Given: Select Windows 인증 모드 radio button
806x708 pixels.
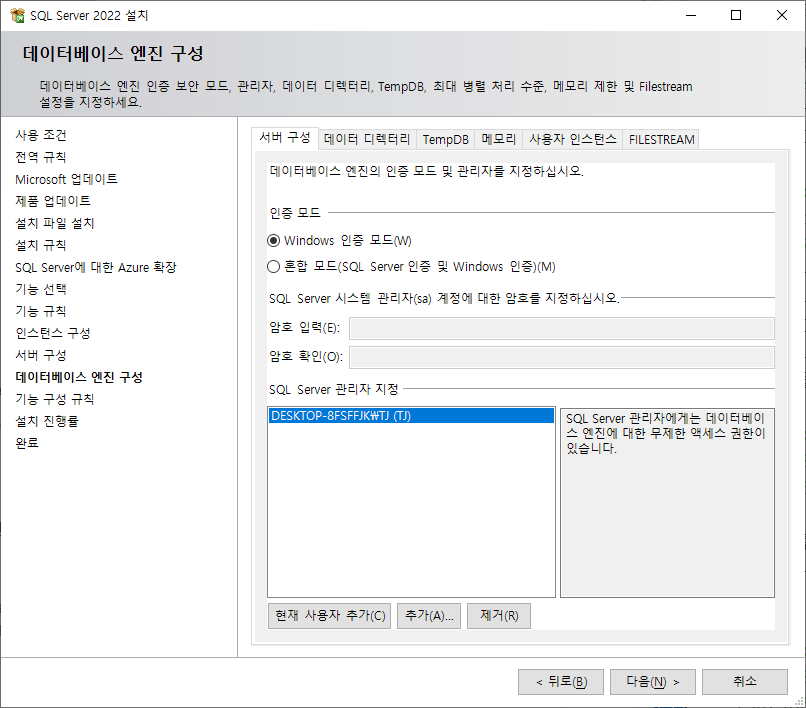Looking at the screenshot, I should point(273,241).
